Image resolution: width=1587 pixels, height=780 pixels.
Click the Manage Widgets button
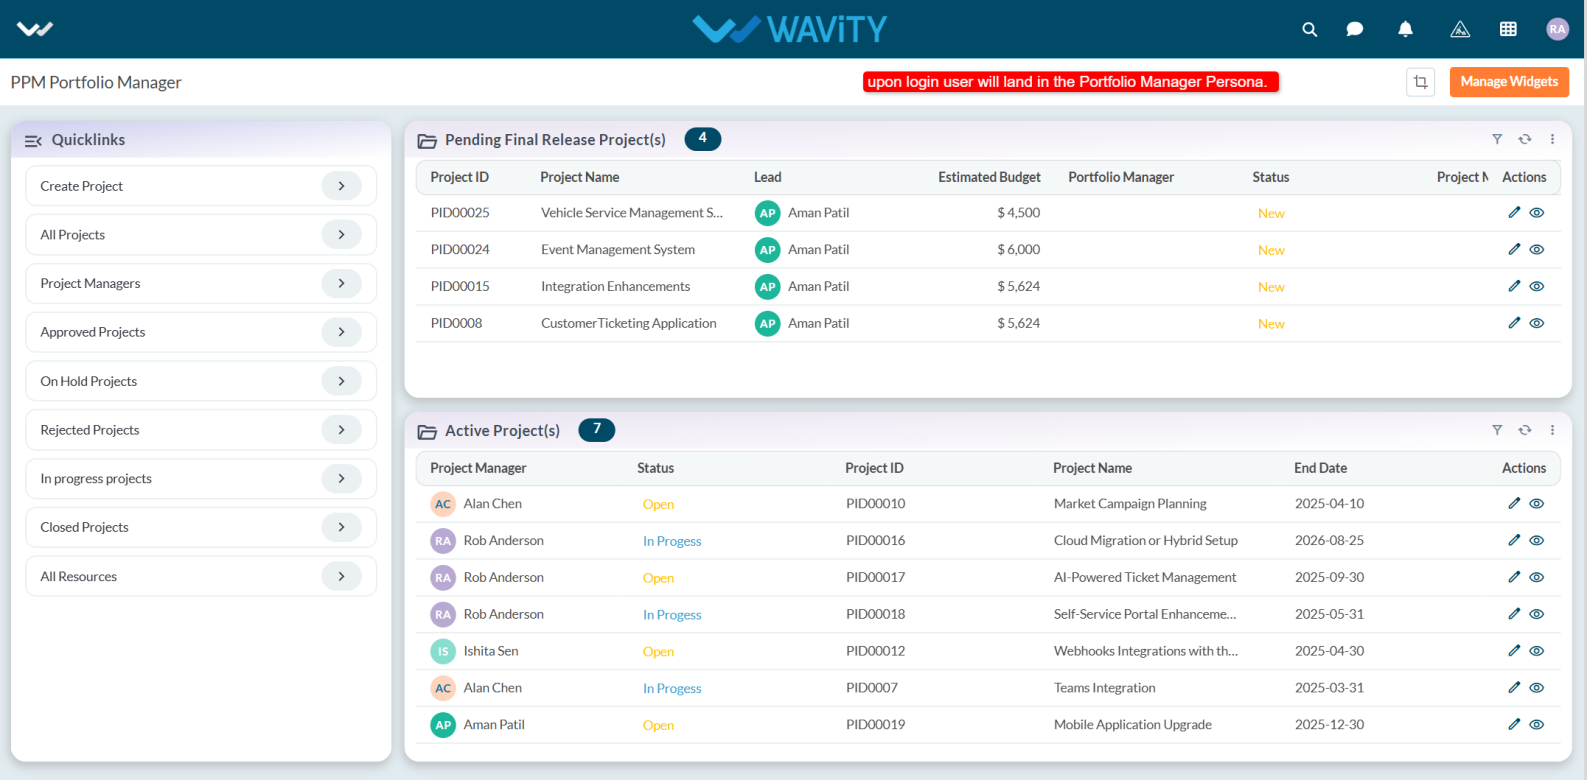[x=1509, y=82]
